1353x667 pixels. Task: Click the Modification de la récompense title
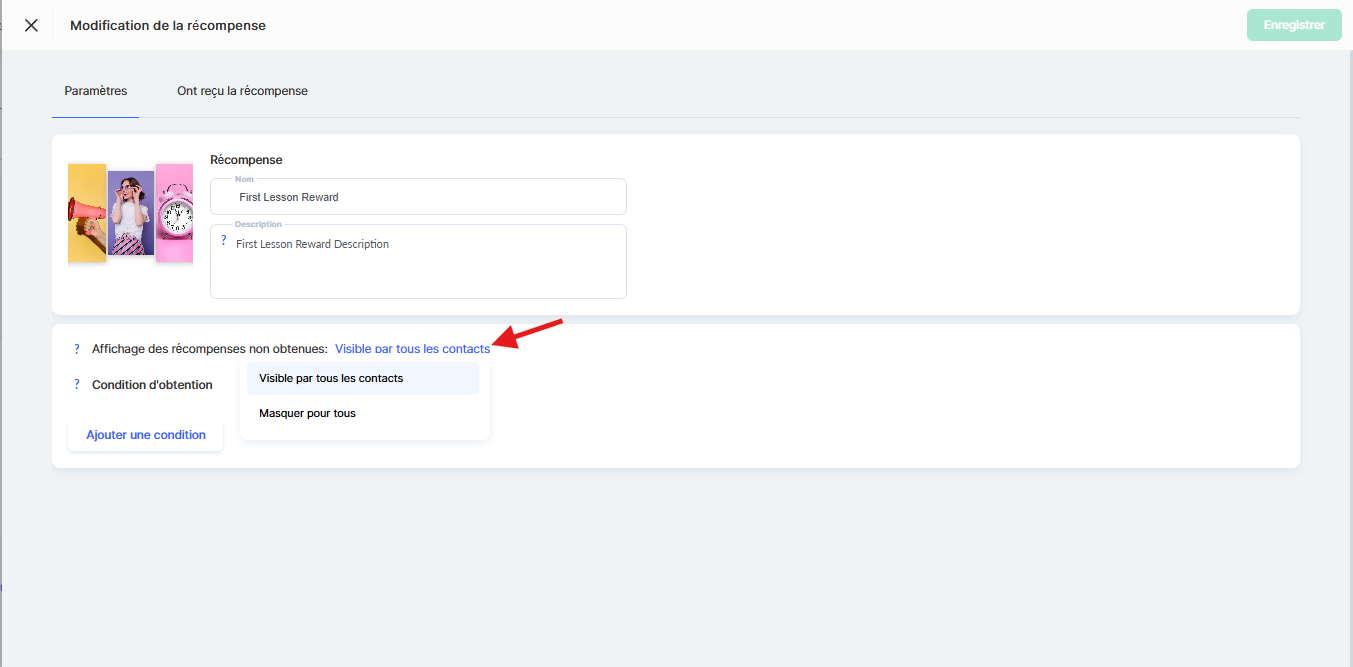pos(168,25)
